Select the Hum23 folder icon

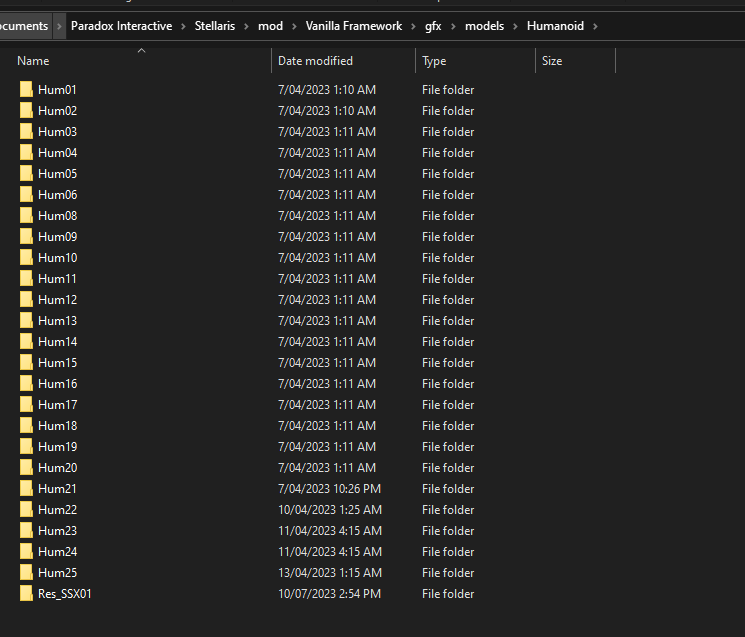click(26, 530)
